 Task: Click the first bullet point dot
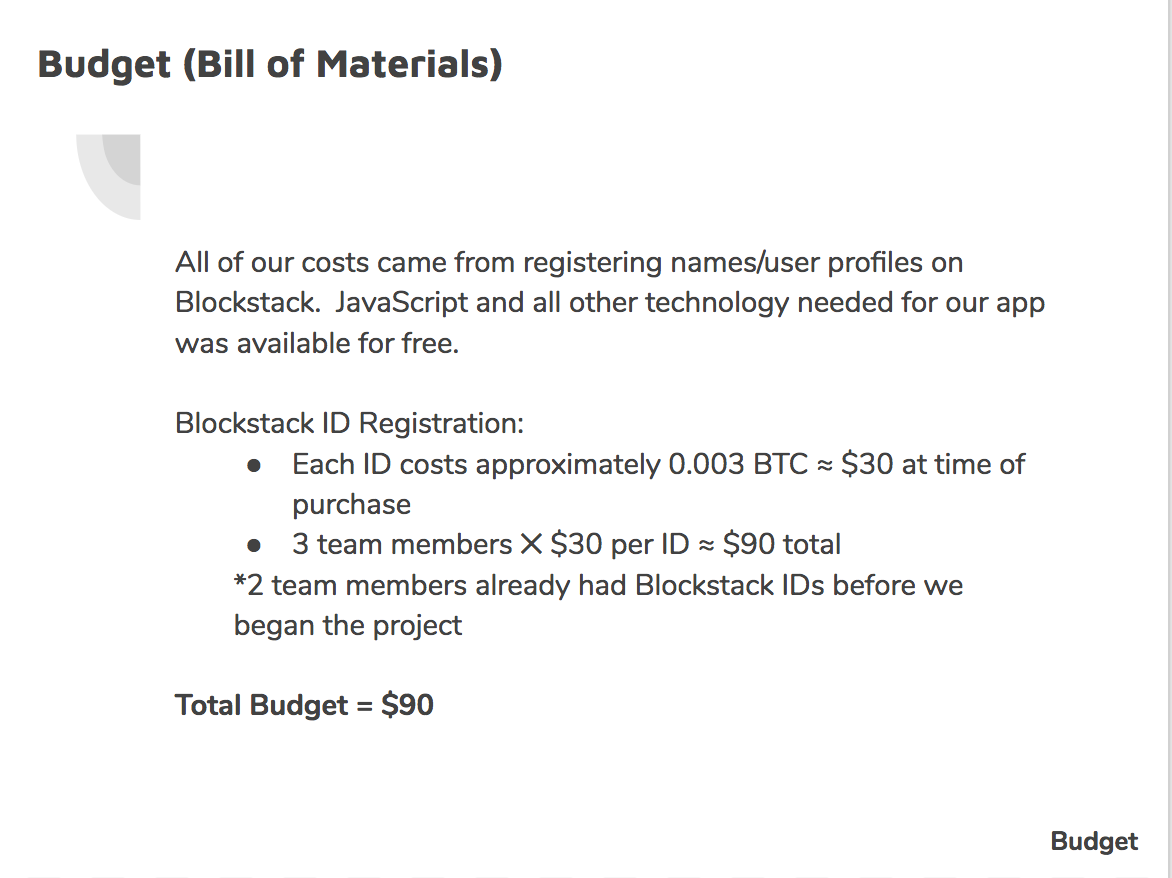click(x=254, y=465)
